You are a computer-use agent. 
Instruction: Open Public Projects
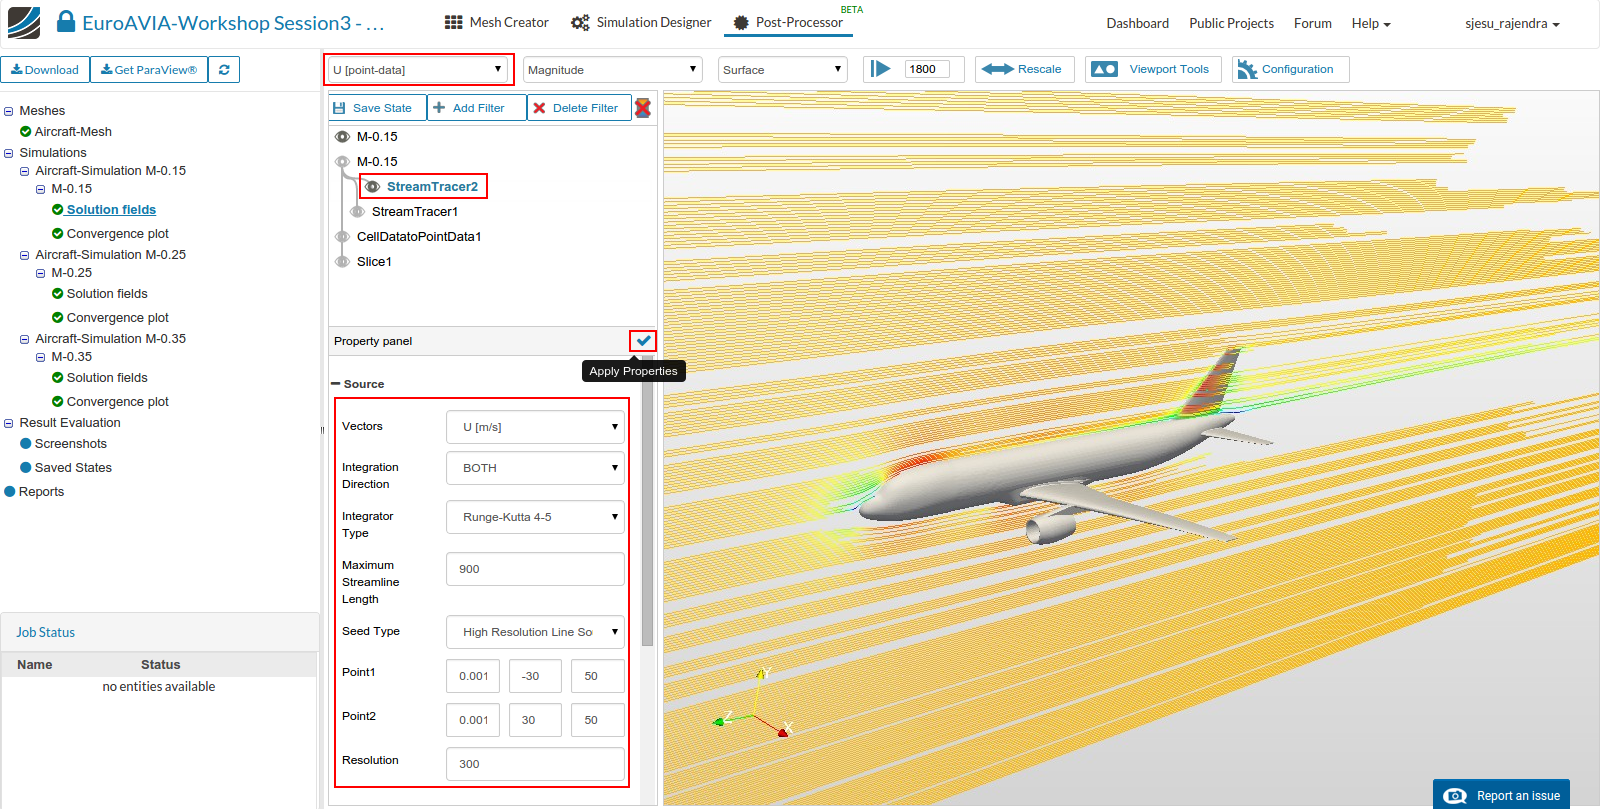[1231, 23]
